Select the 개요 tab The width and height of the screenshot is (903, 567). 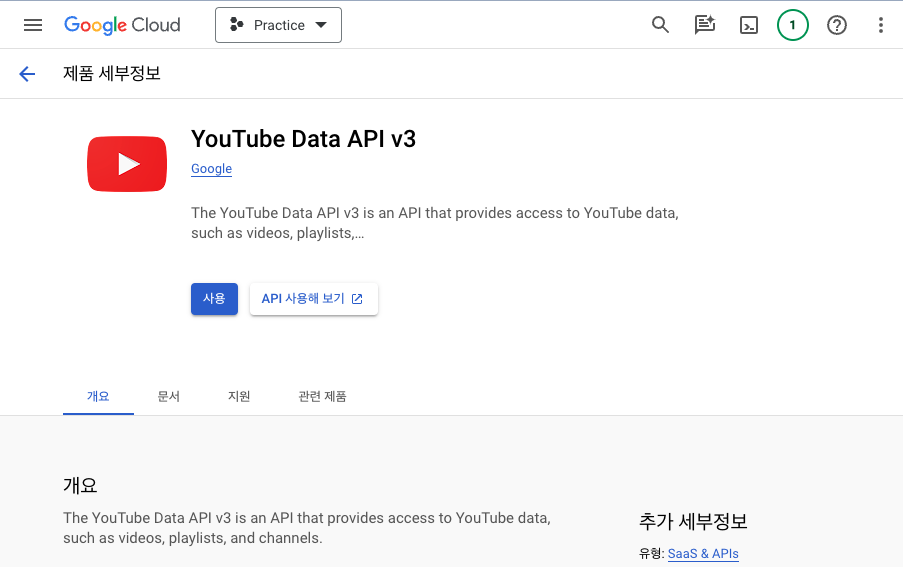[x=98, y=396]
